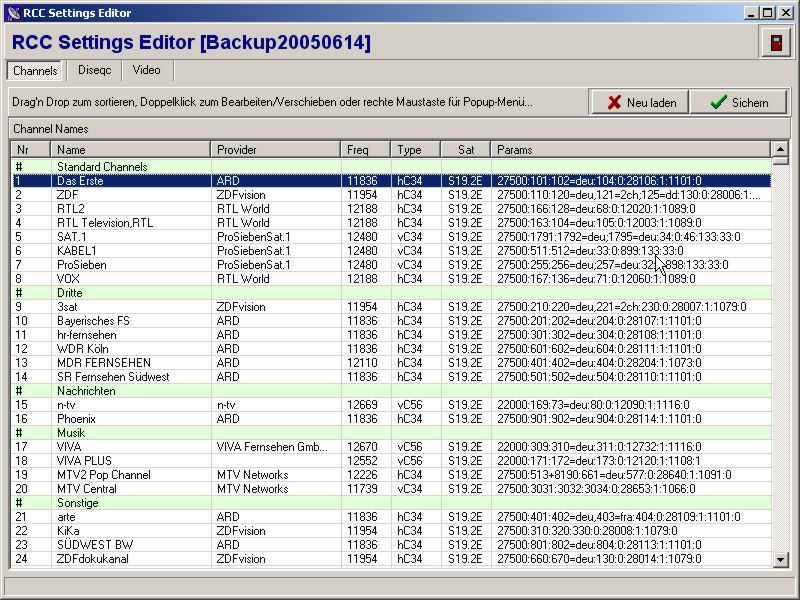The height and width of the screenshot is (600, 800).
Task: Select the Sonstige group row
Action: coord(391,503)
